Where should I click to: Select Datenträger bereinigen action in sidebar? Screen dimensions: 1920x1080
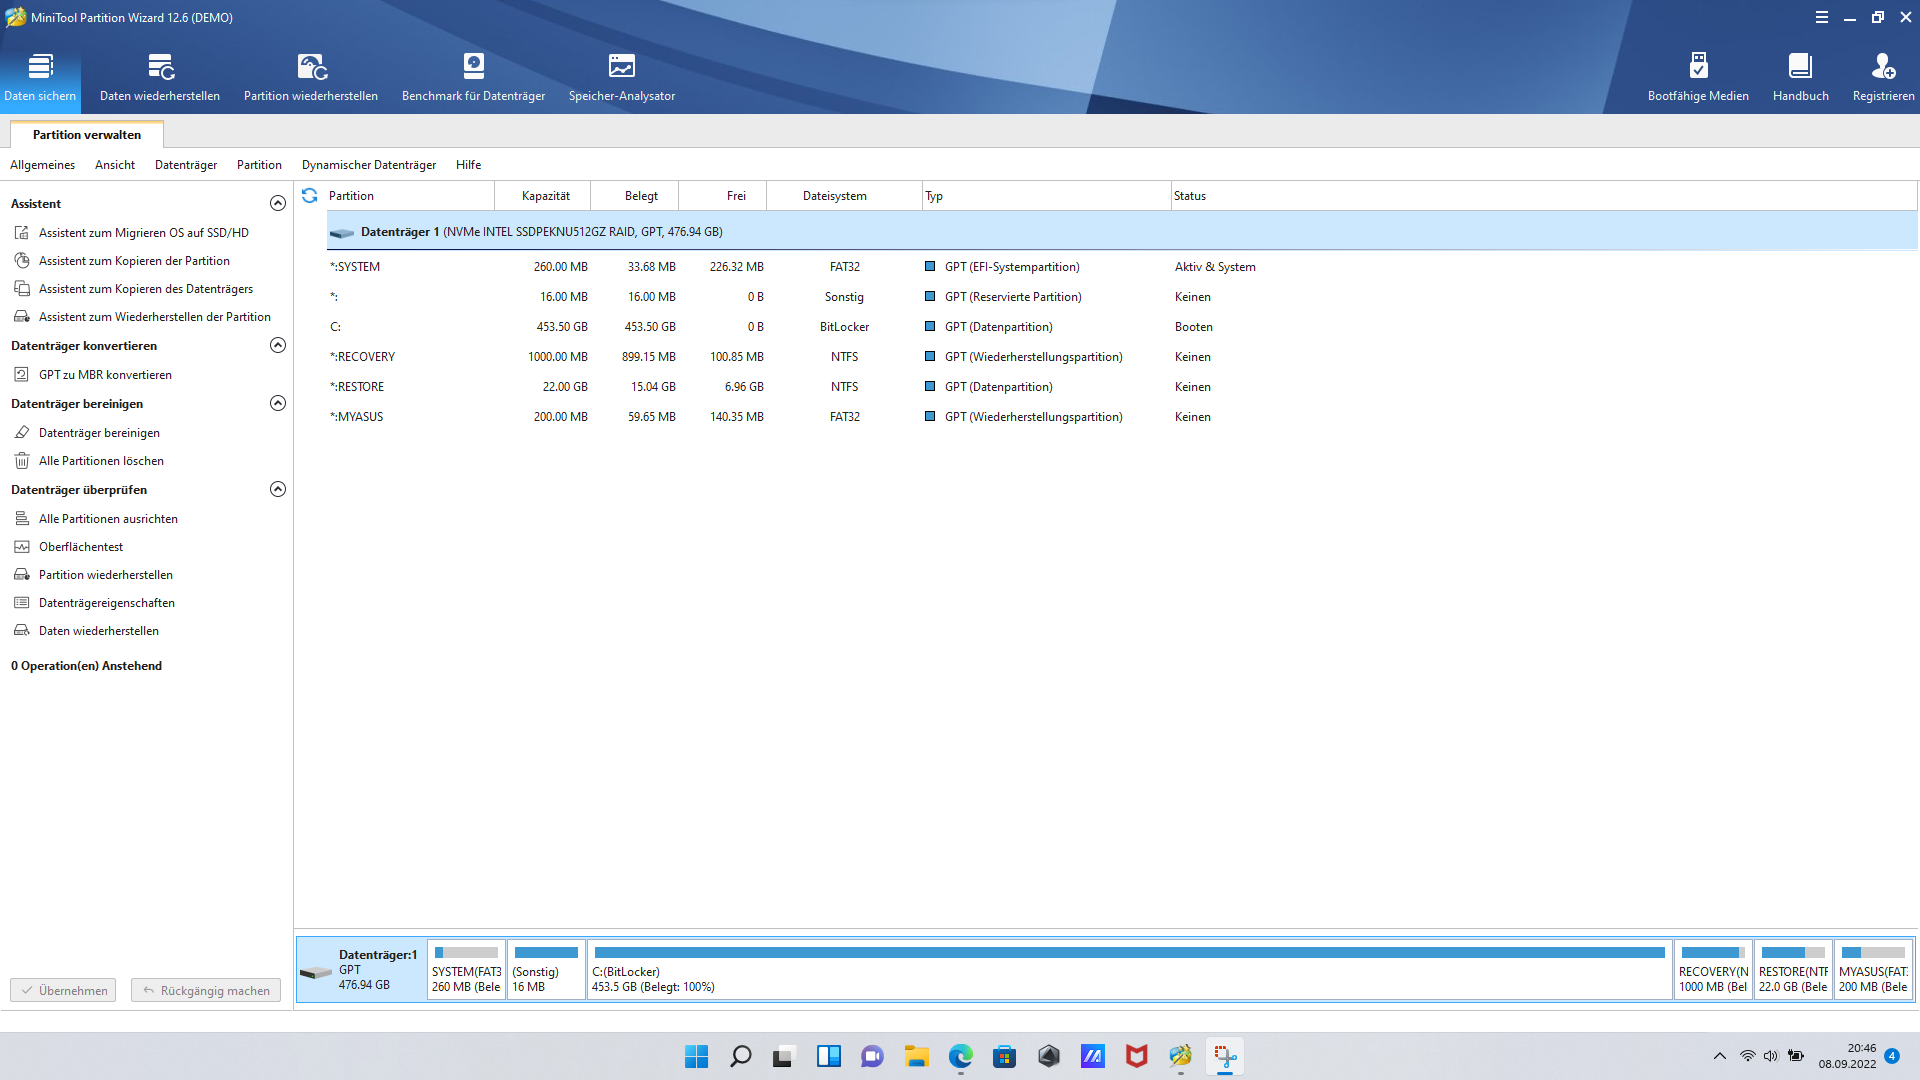tap(99, 432)
